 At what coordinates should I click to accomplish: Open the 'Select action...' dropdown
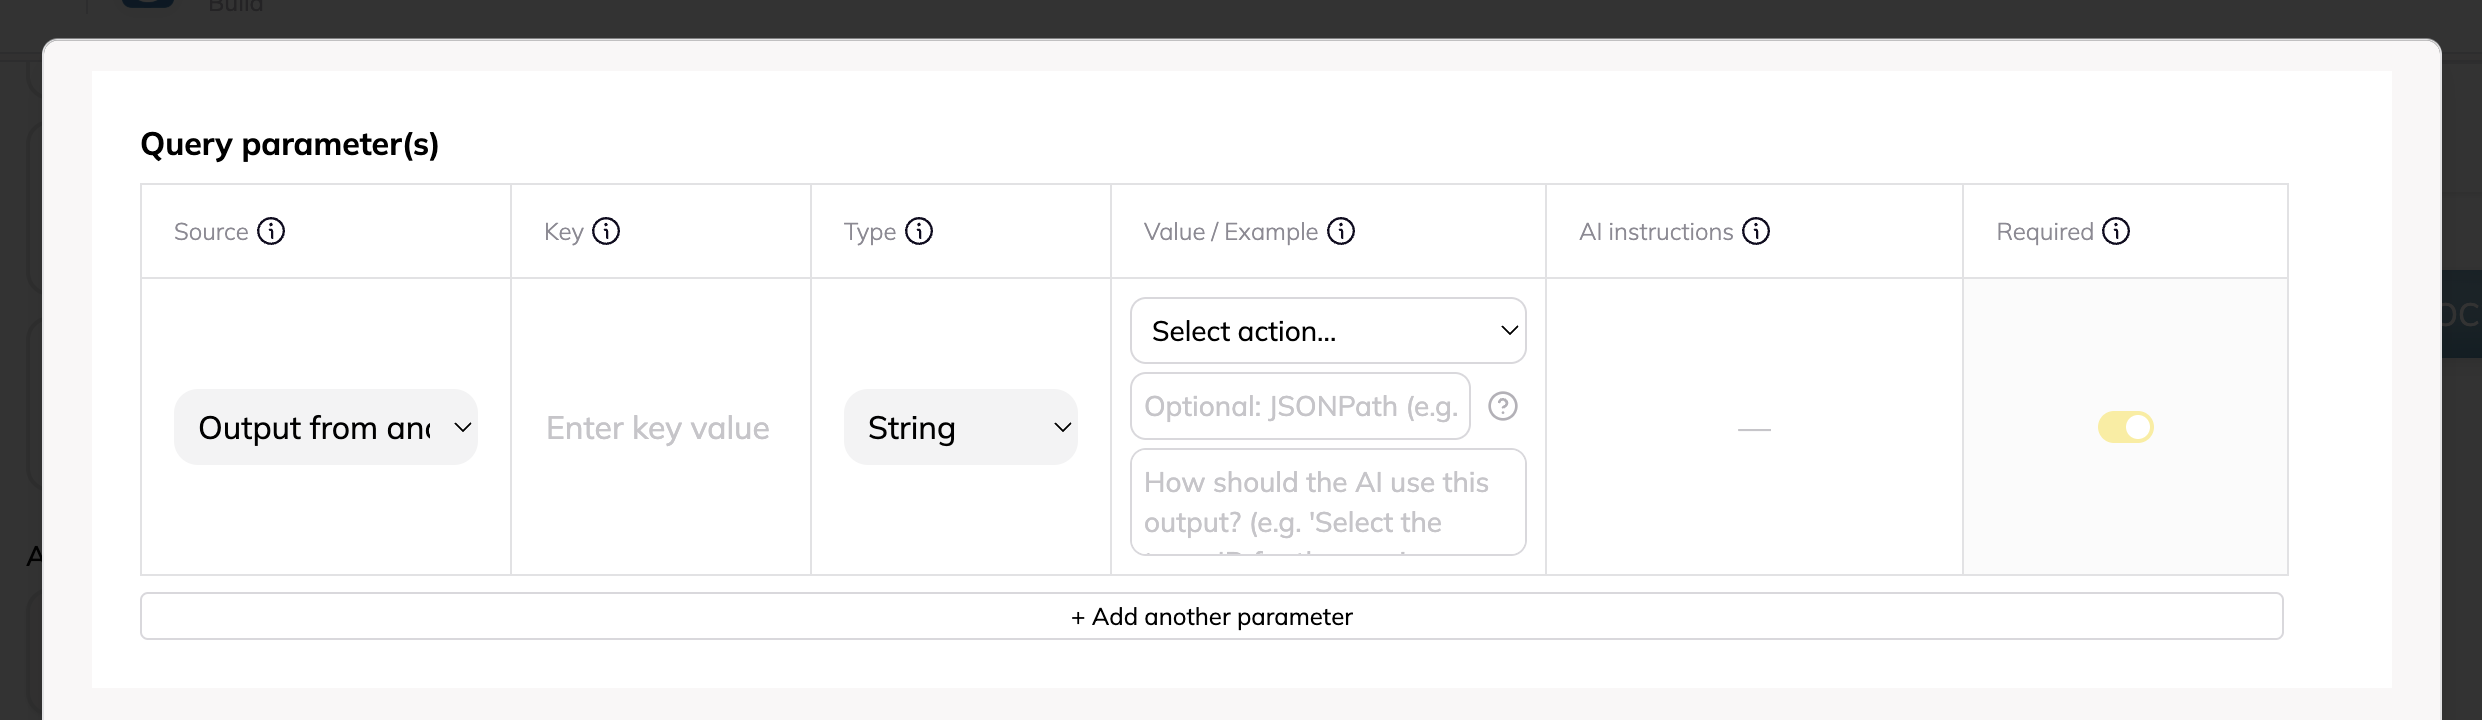[x=1328, y=331]
